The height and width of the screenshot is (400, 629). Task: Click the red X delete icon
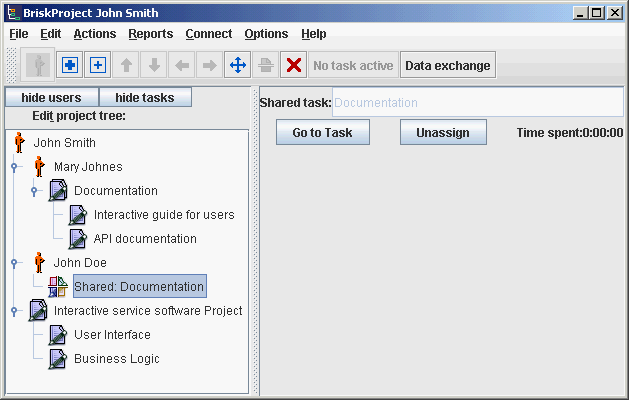coord(294,66)
